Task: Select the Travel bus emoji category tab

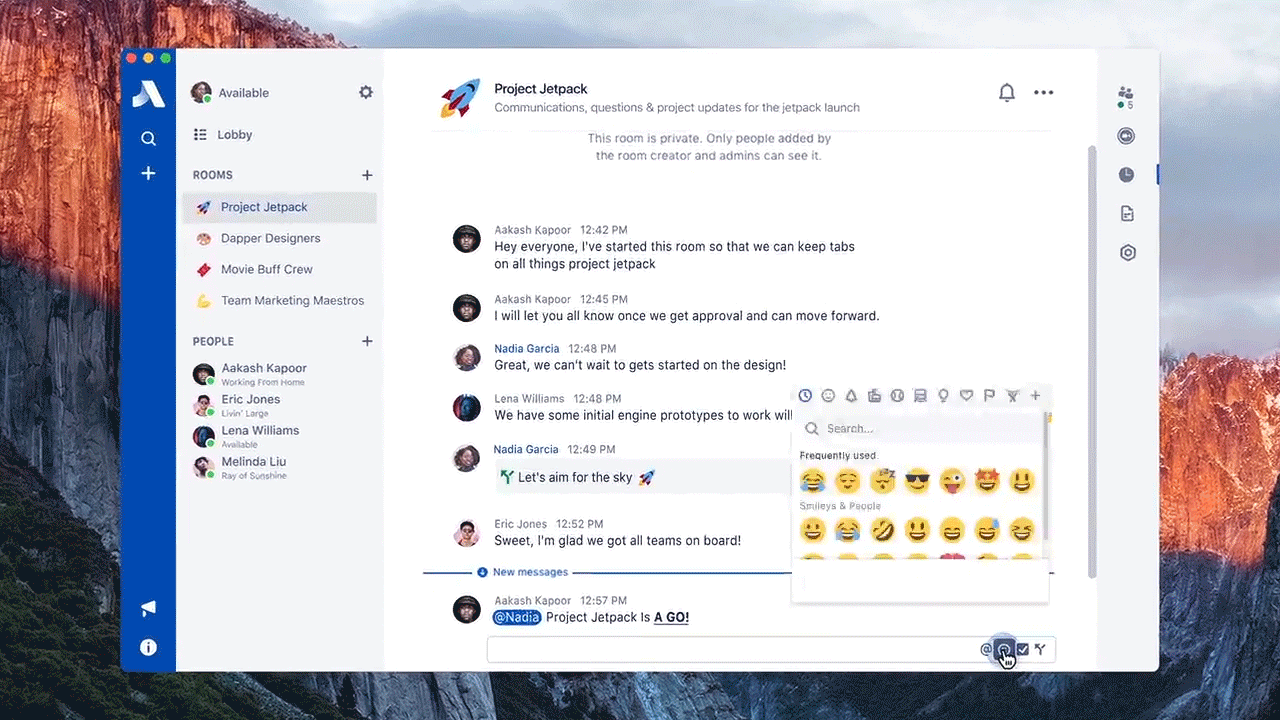Action: [x=920, y=396]
